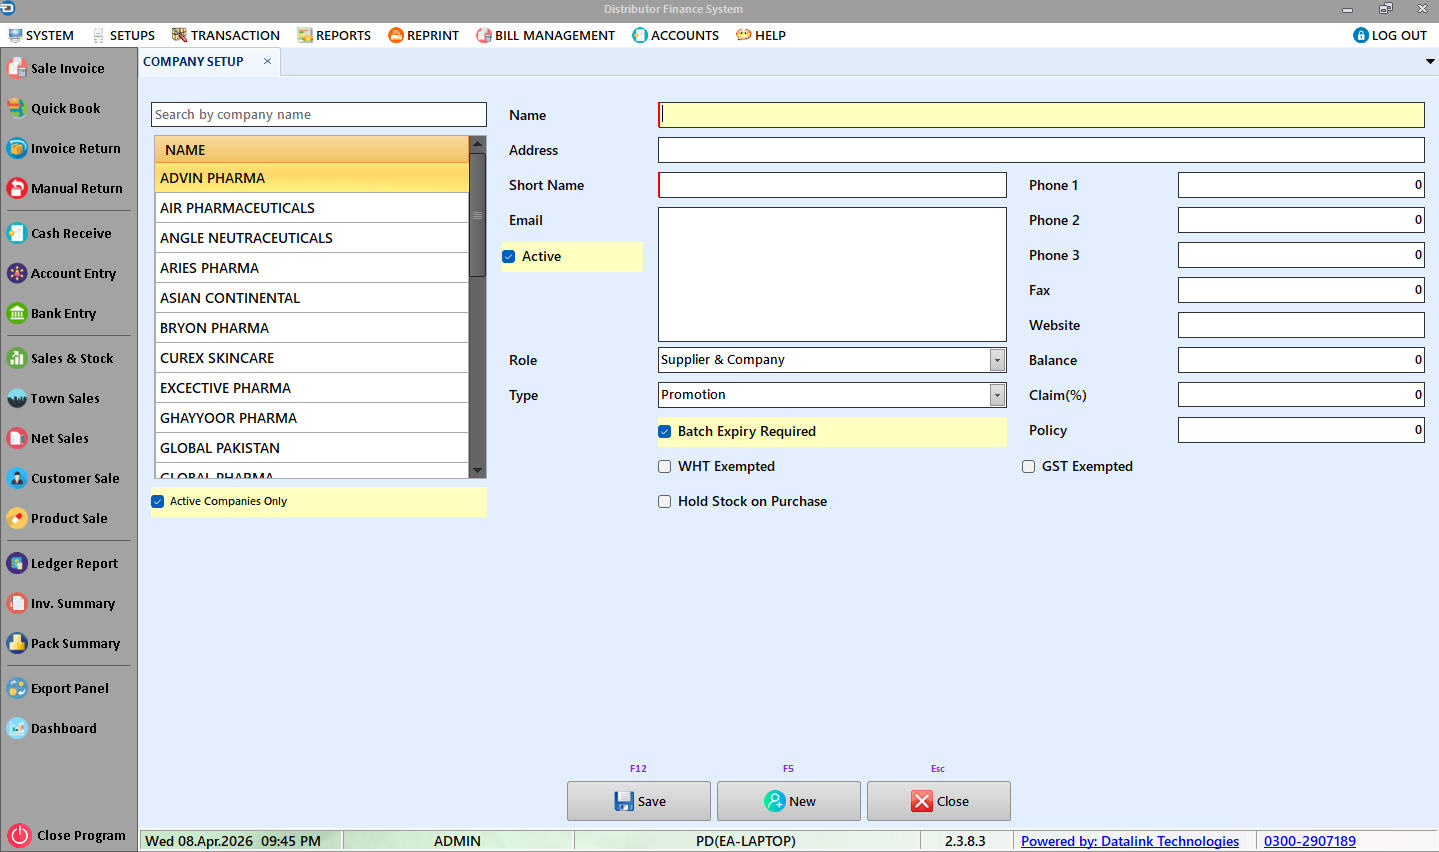
Task: Click the Save button
Action: click(x=639, y=801)
